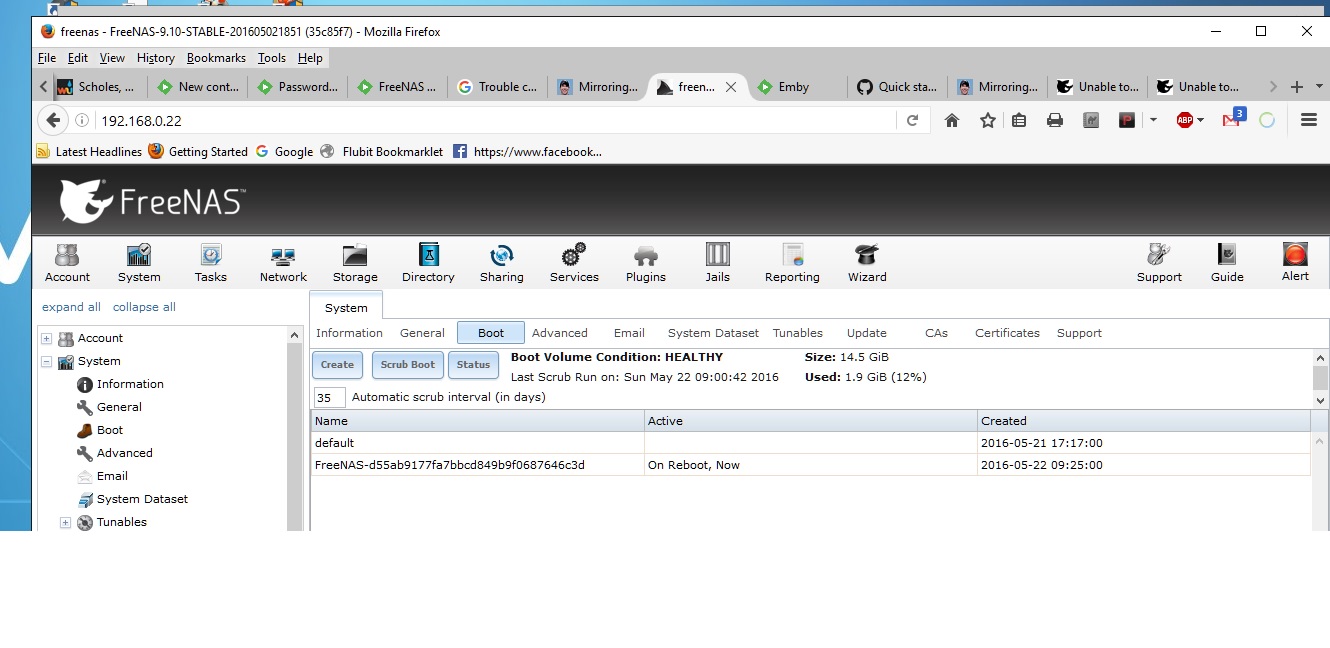1330x648 pixels.
Task: Switch to the Certificates sub-tab
Action: (x=1007, y=333)
